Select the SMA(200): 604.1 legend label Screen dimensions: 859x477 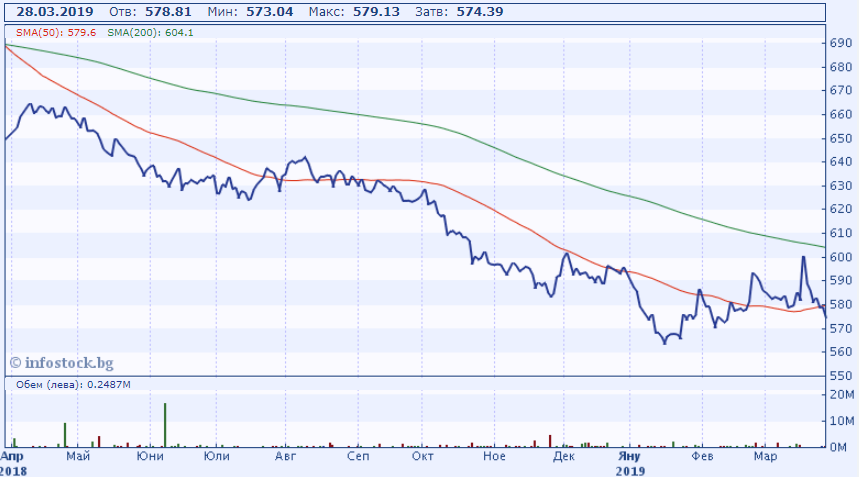[x=150, y=33]
